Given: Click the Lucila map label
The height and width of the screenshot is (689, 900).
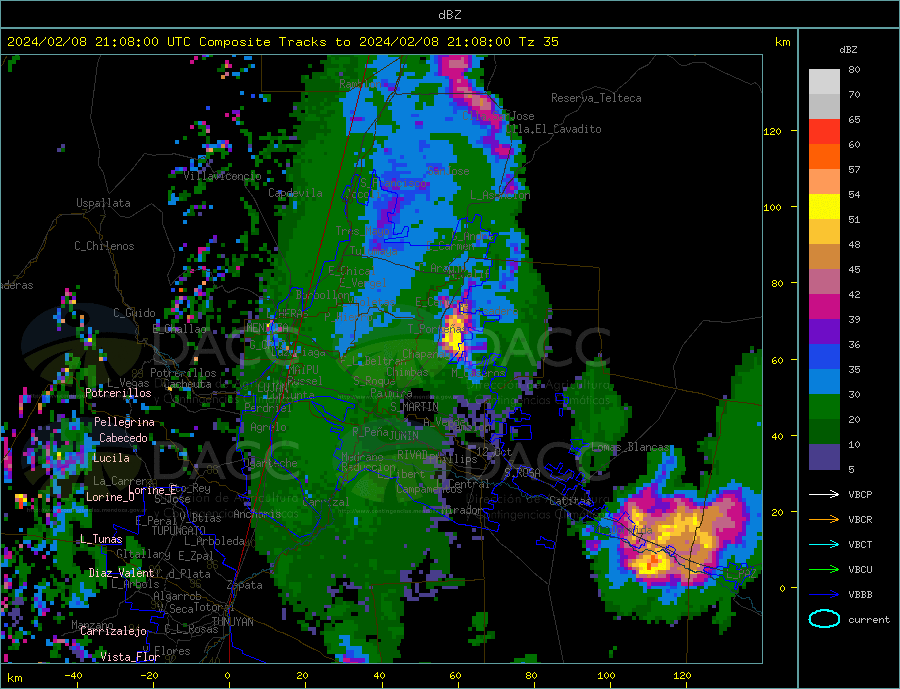Looking at the screenshot, I should click(x=111, y=458).
